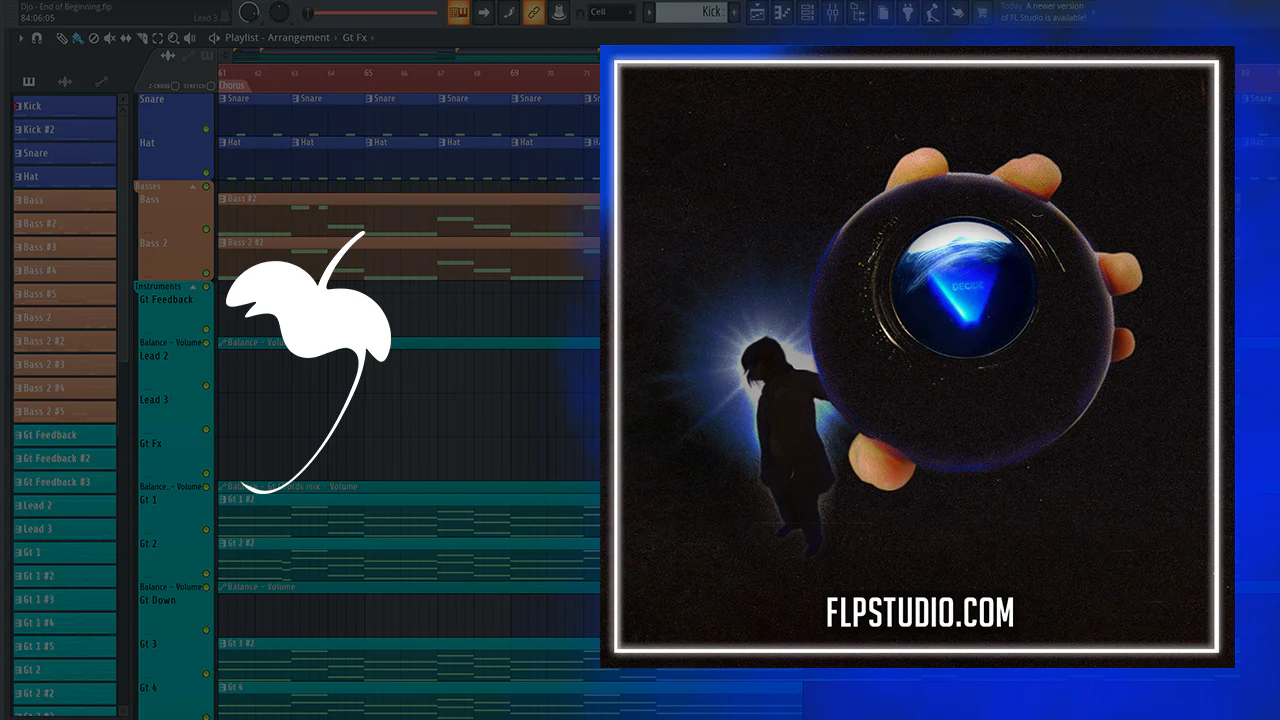Mute the Bass track LED
Image resolution: width=1280 pixels, height=720 pixels.
(206, 229)
